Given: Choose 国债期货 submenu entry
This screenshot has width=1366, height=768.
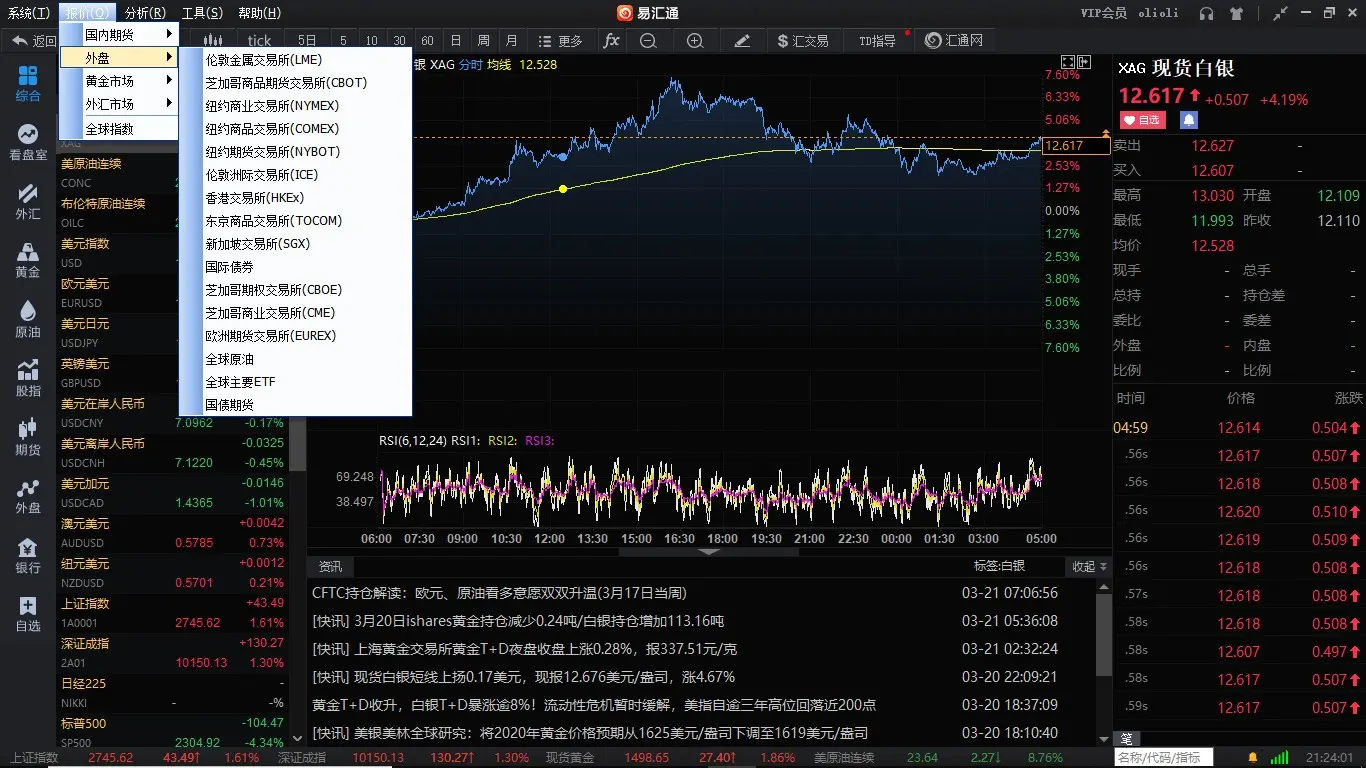Looking at the screenshot, I should coord(296,405).
